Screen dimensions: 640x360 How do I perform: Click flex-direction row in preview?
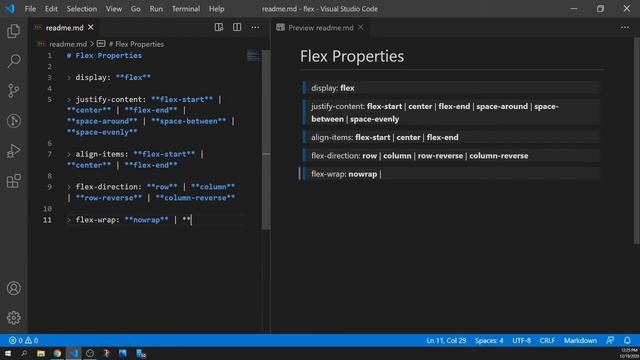tap(451, 156)
